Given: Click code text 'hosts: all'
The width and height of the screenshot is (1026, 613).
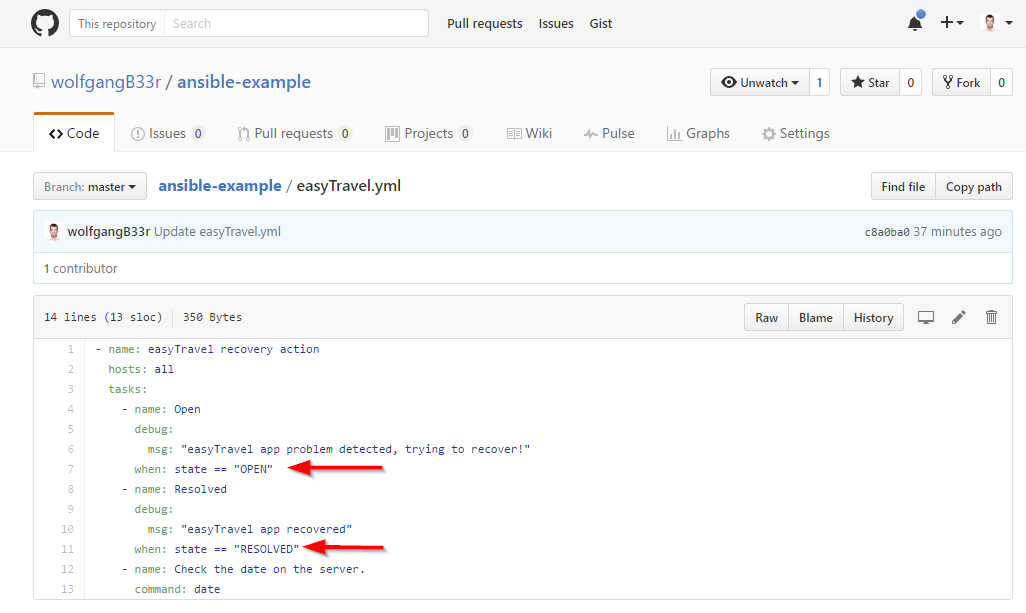Looking at the screenshot, I should [141, 369].
